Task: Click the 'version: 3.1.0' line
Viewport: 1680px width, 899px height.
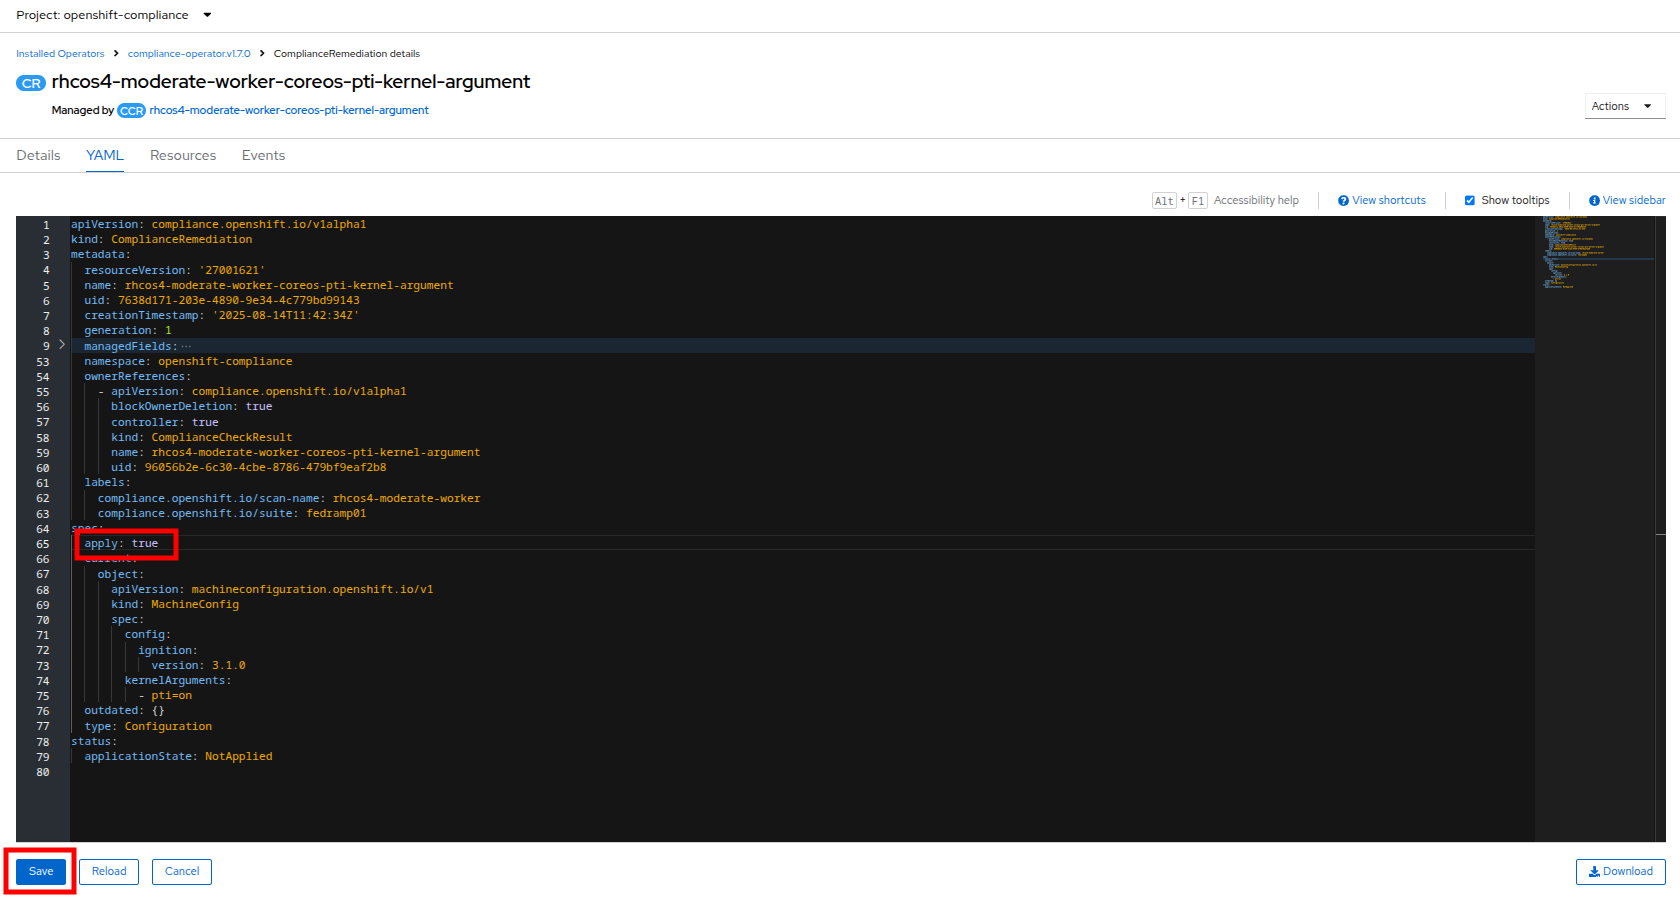Action: click(198, 666)
